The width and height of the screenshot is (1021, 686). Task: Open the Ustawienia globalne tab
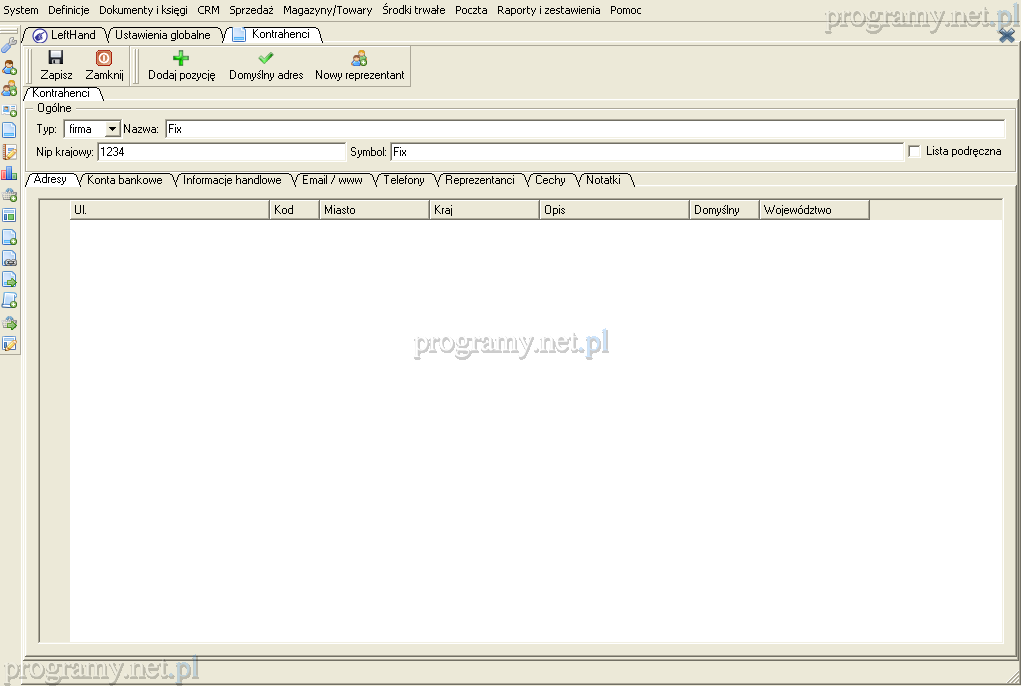(162, 35)
